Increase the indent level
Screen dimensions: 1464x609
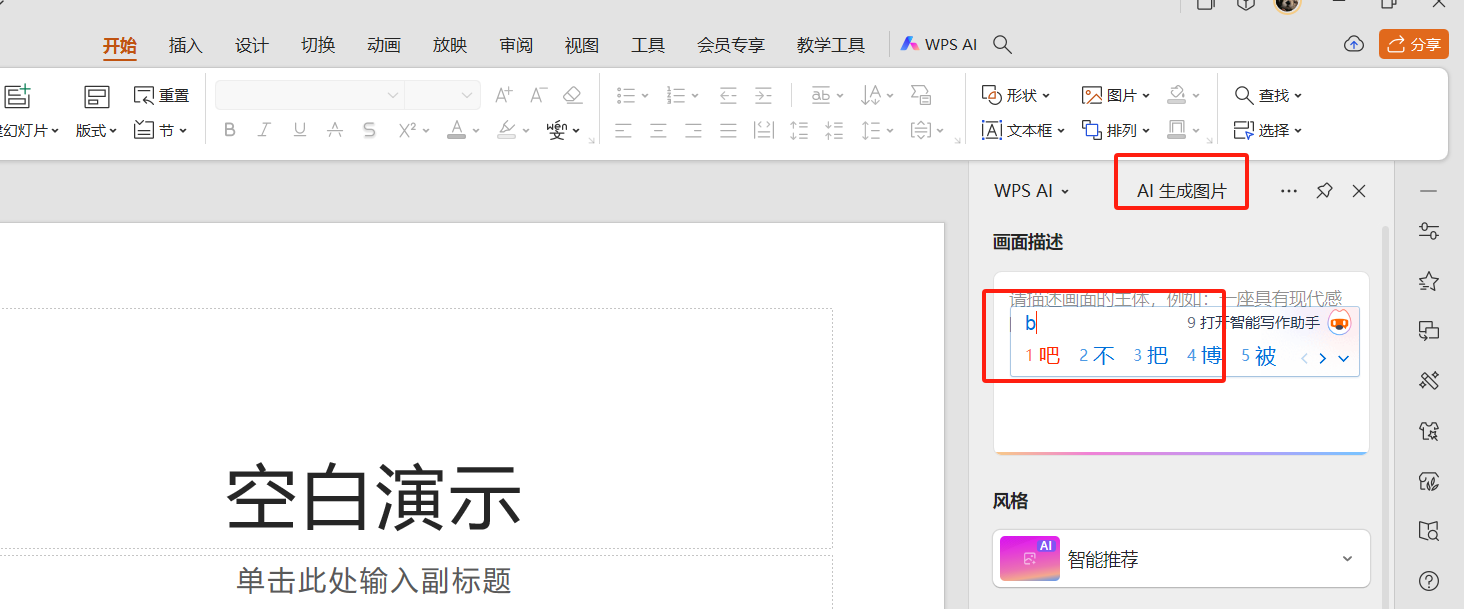click(x=763, y=95)
